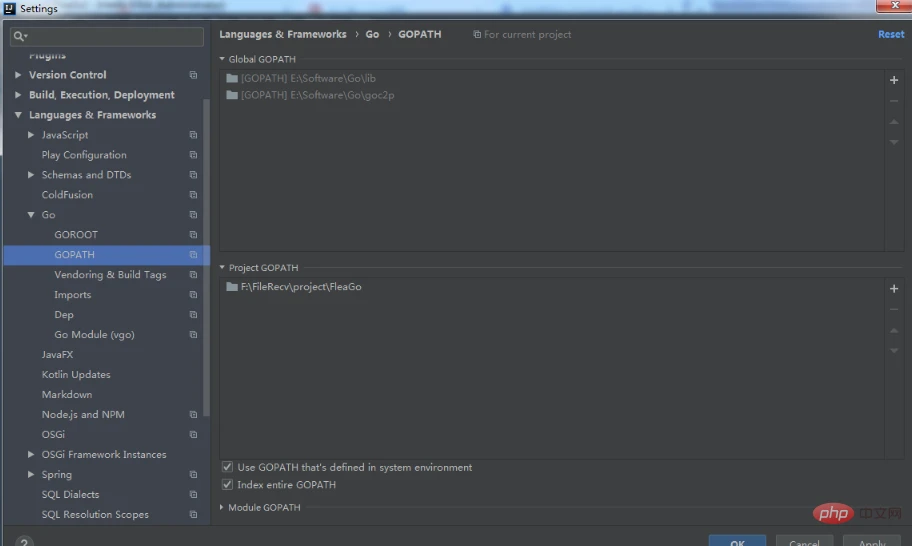Click the project-level icon beside ColdFusion
The height and width of the screenshot is (546, 912).
(193, 195)
